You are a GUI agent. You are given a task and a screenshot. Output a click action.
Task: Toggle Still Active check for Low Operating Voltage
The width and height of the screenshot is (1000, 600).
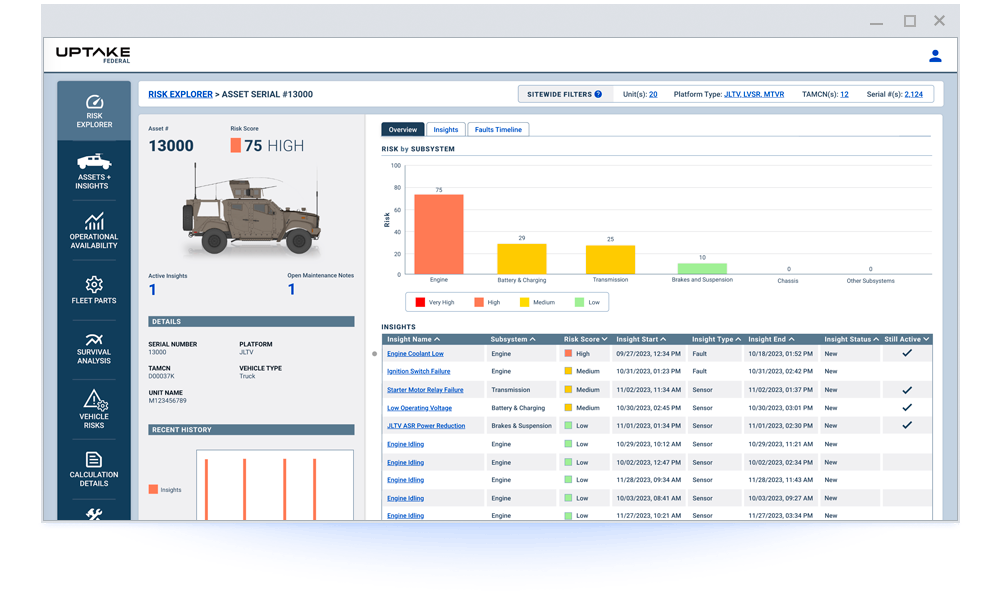pyautogui.click(x=907, y=407)
